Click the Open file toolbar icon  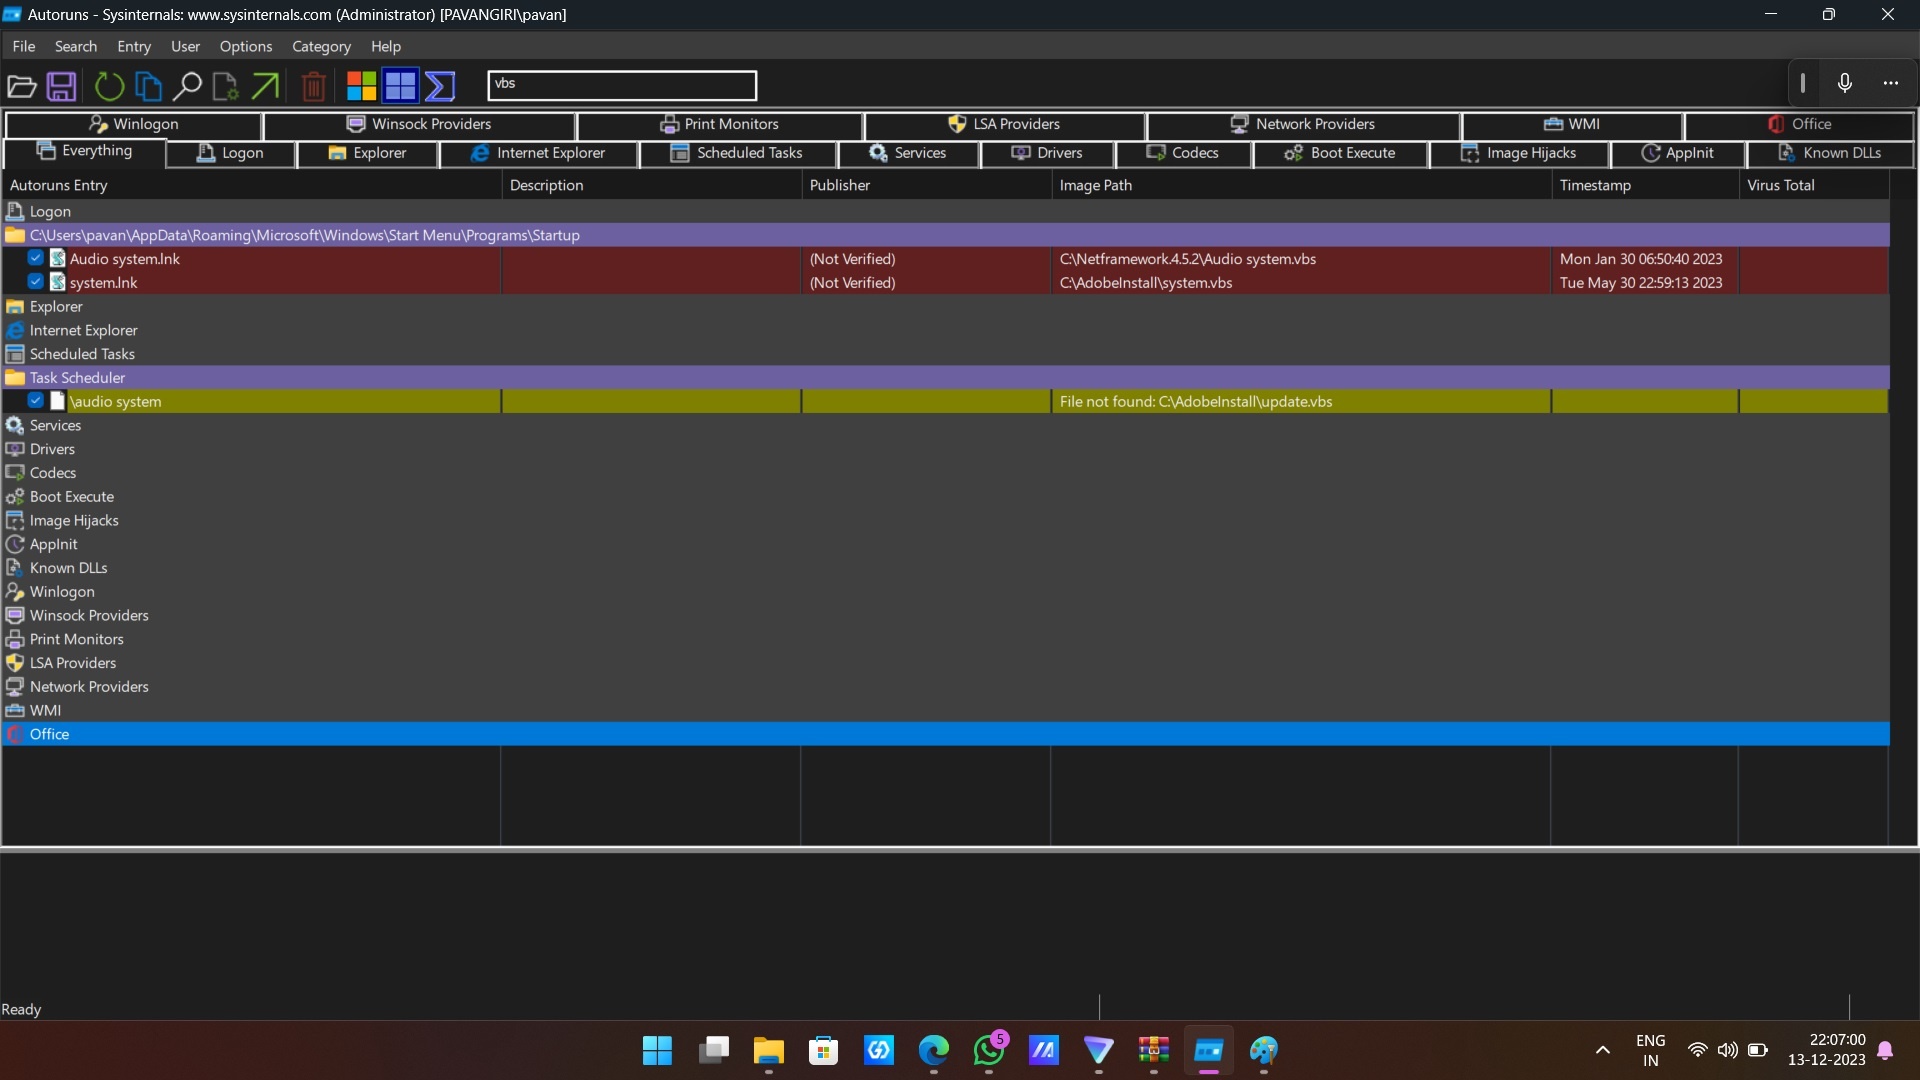pyautogui.click(x=22, y=87)
